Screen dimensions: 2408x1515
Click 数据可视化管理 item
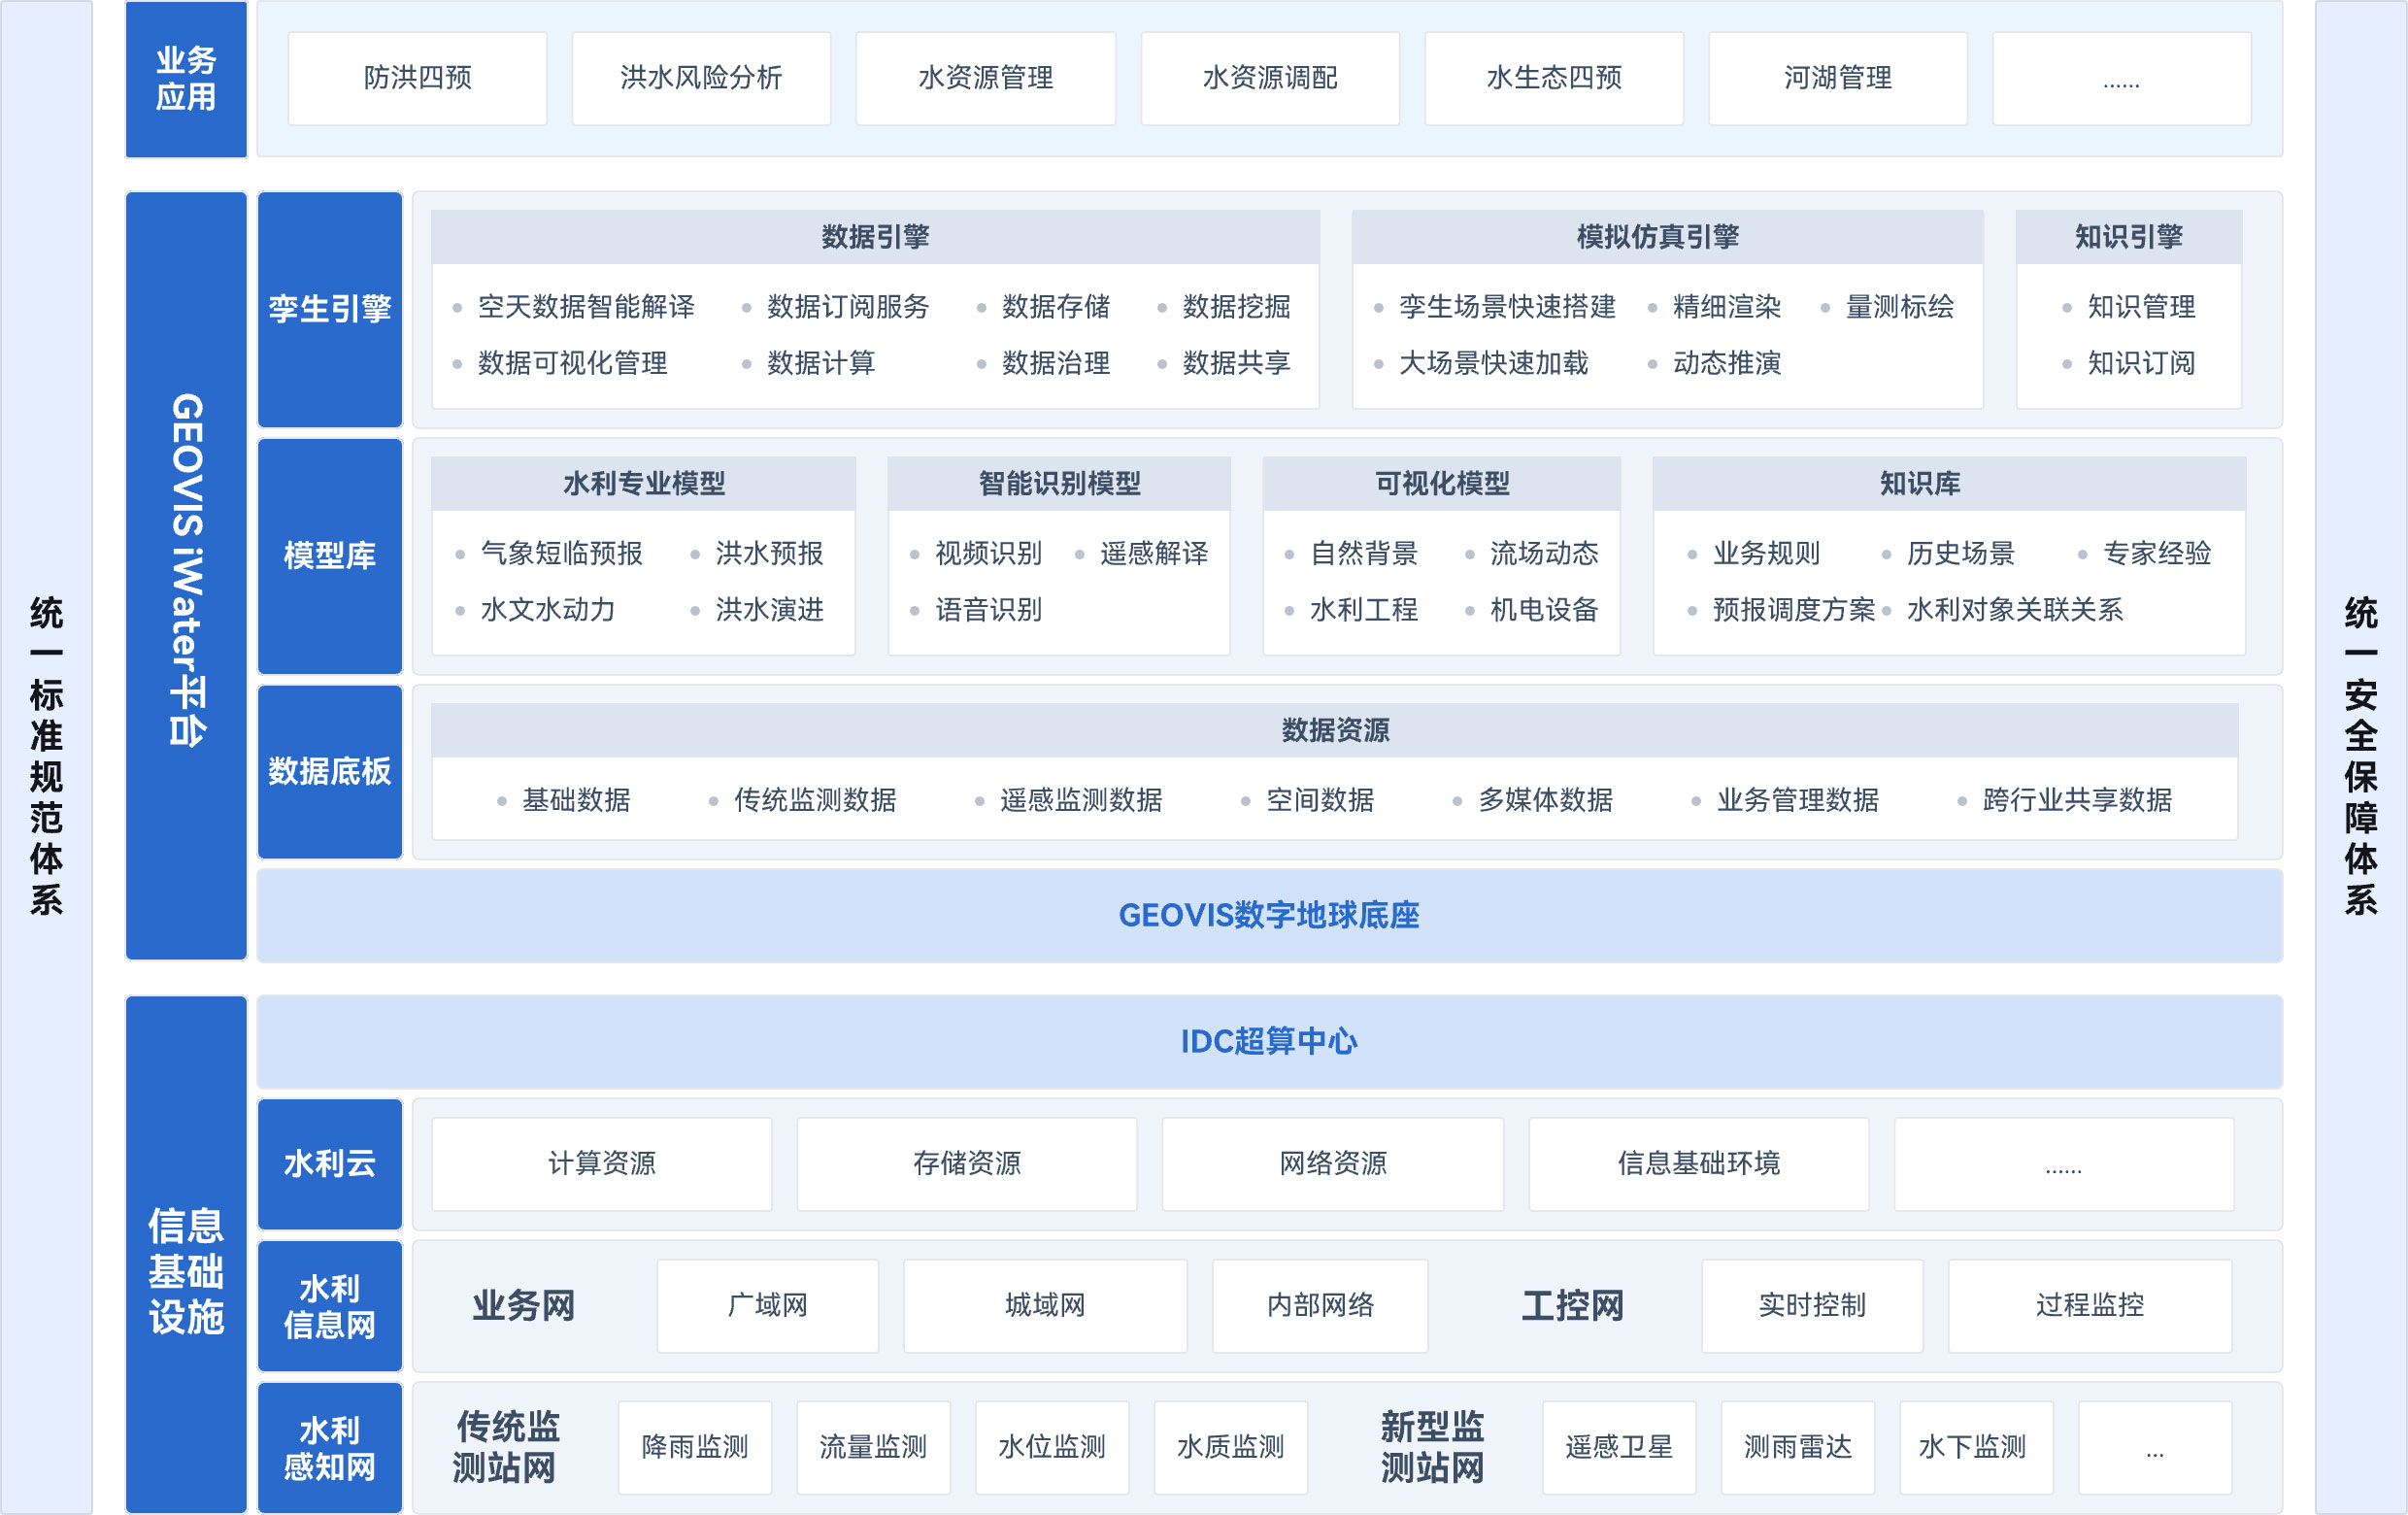click(x=572, y=363)
